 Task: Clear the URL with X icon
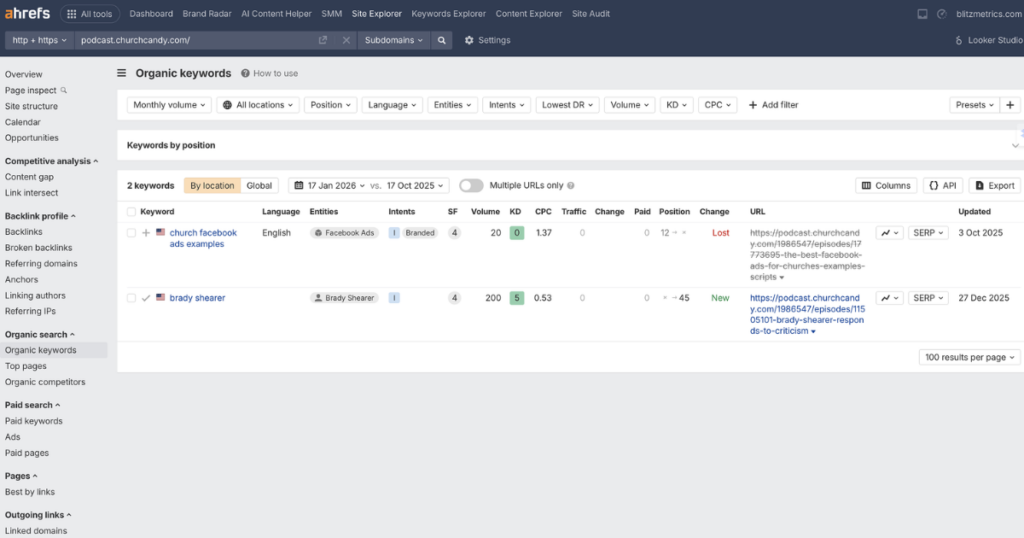[346, 40]
